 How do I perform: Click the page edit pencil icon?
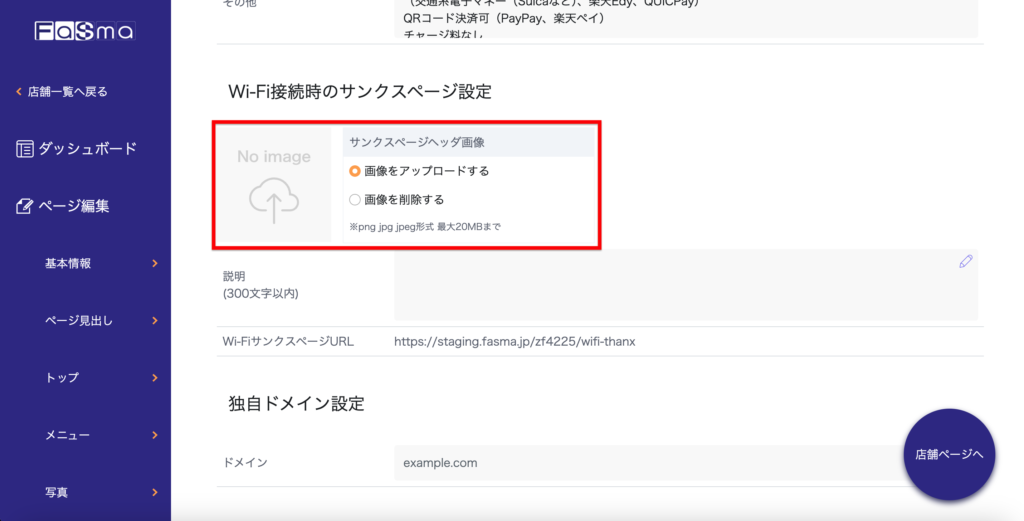tap(25, 207)
